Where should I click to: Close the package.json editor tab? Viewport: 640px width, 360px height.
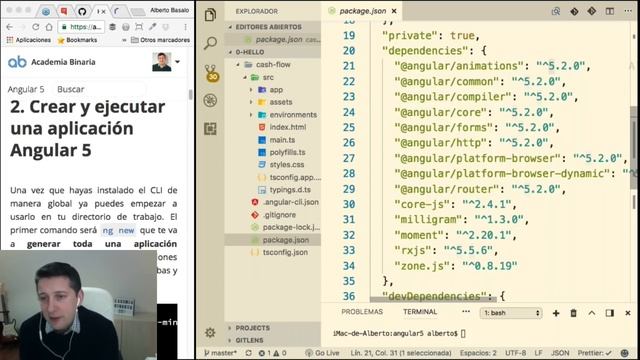click(394, 11)
